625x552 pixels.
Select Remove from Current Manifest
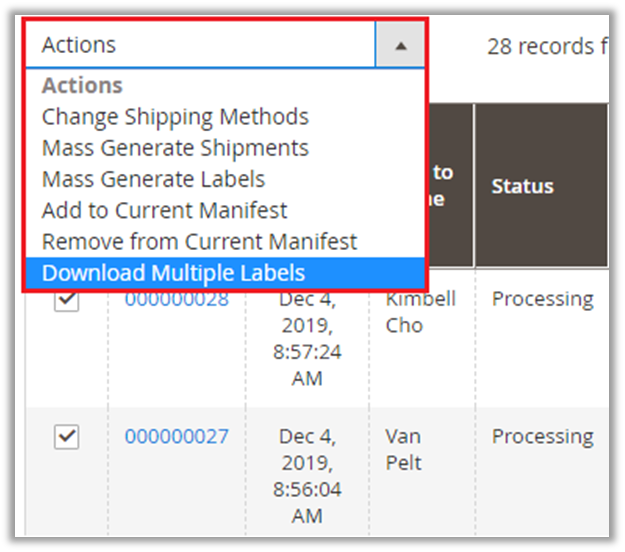[199, 242]
